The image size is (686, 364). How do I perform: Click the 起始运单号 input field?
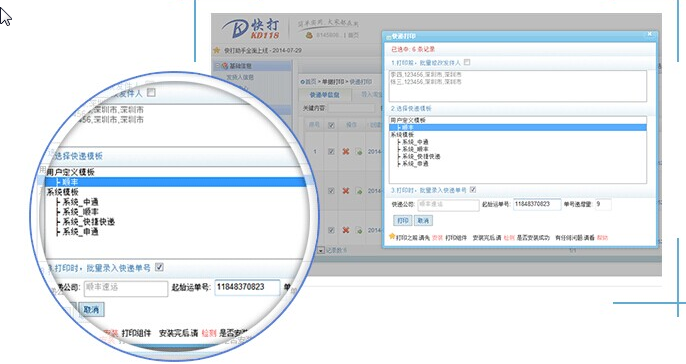pos(537,204)
